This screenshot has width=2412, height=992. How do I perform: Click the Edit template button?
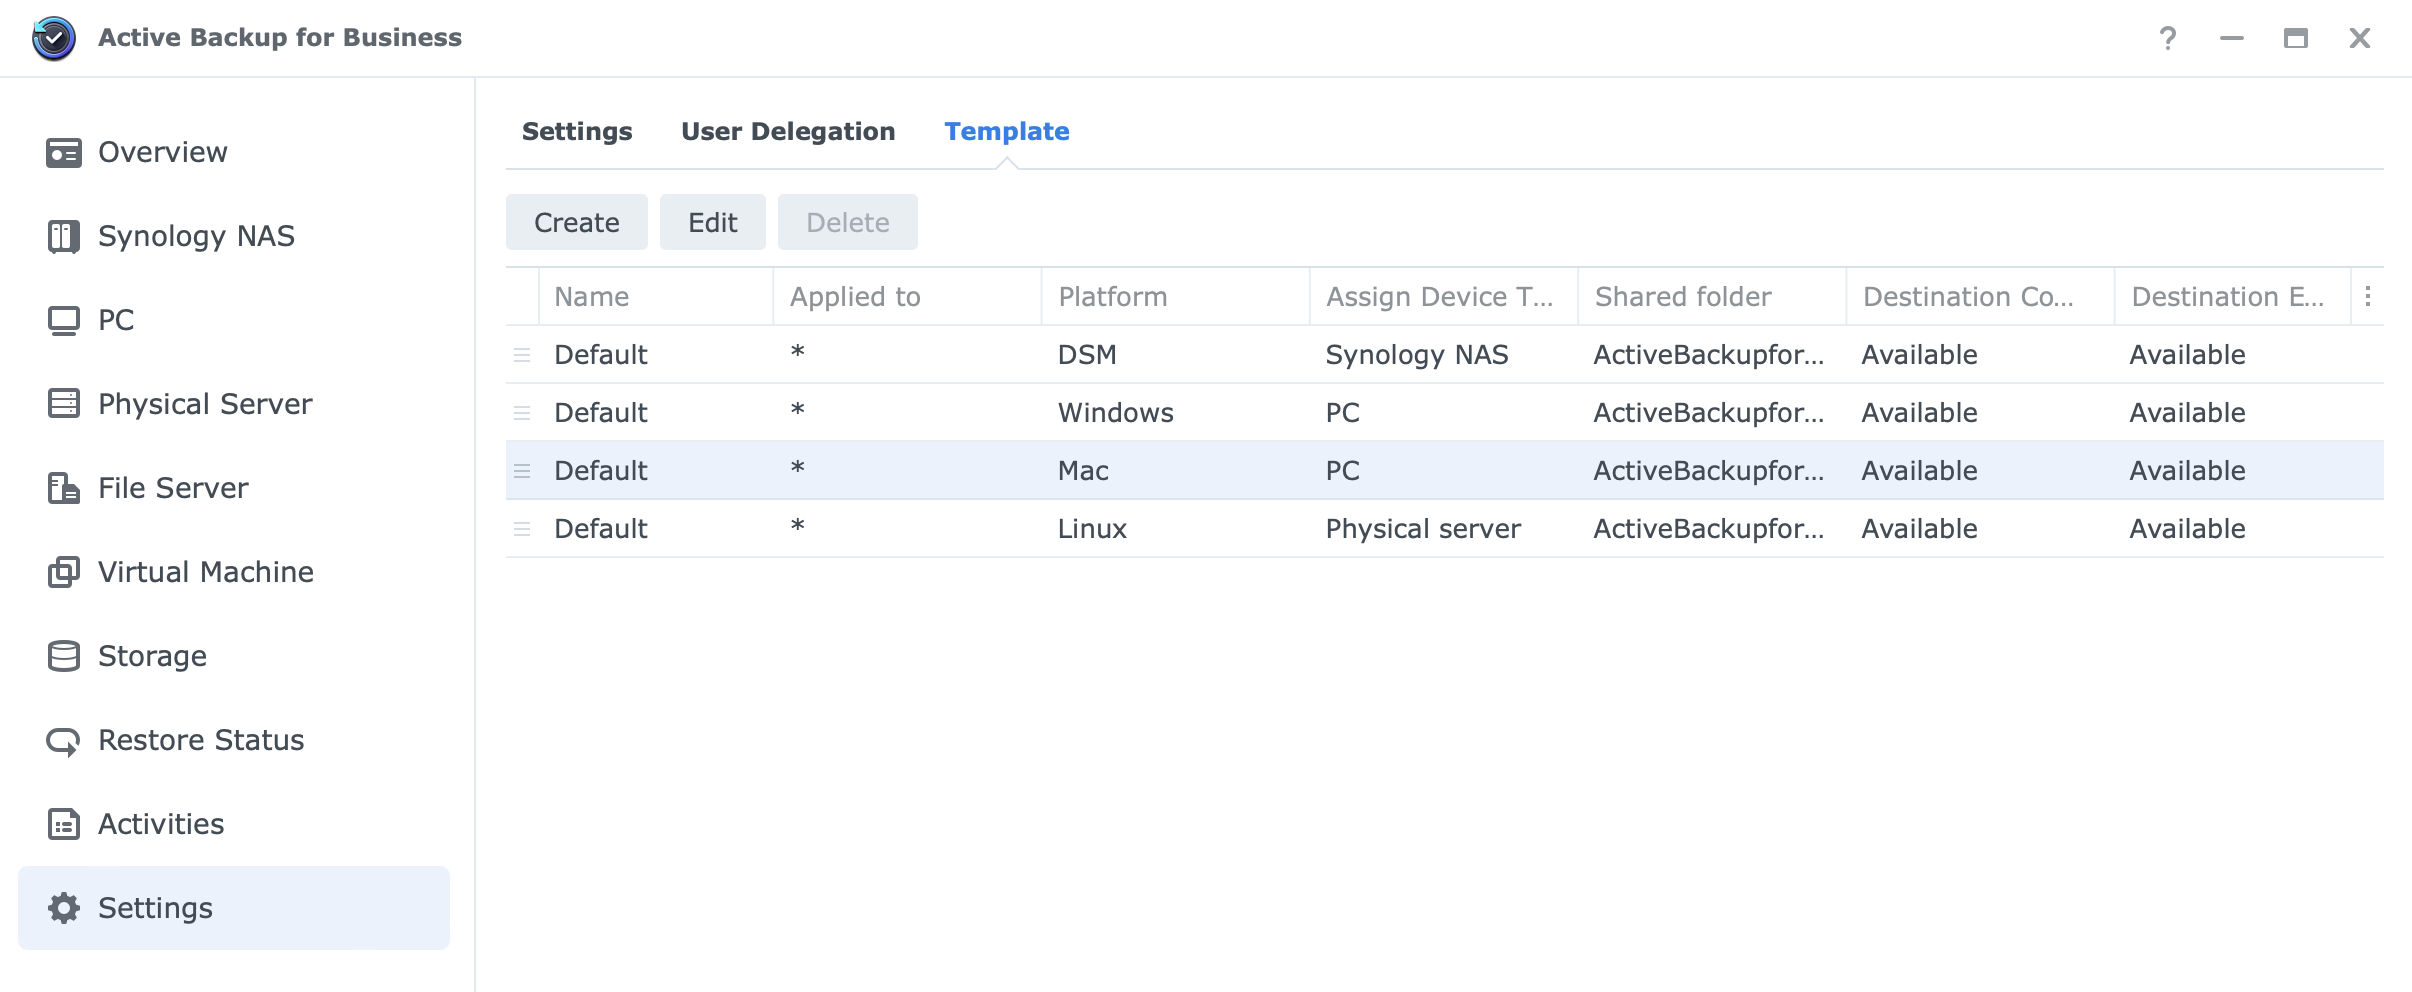coord(713,222)
